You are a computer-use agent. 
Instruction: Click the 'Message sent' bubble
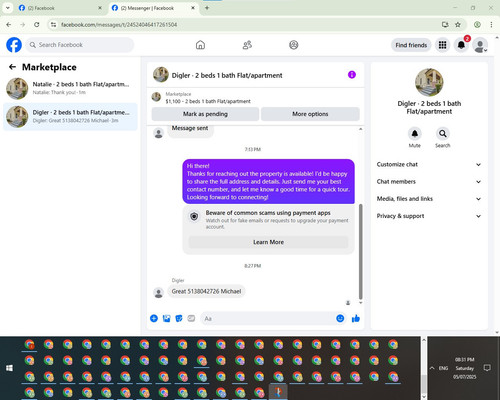(x=190, y=131)
